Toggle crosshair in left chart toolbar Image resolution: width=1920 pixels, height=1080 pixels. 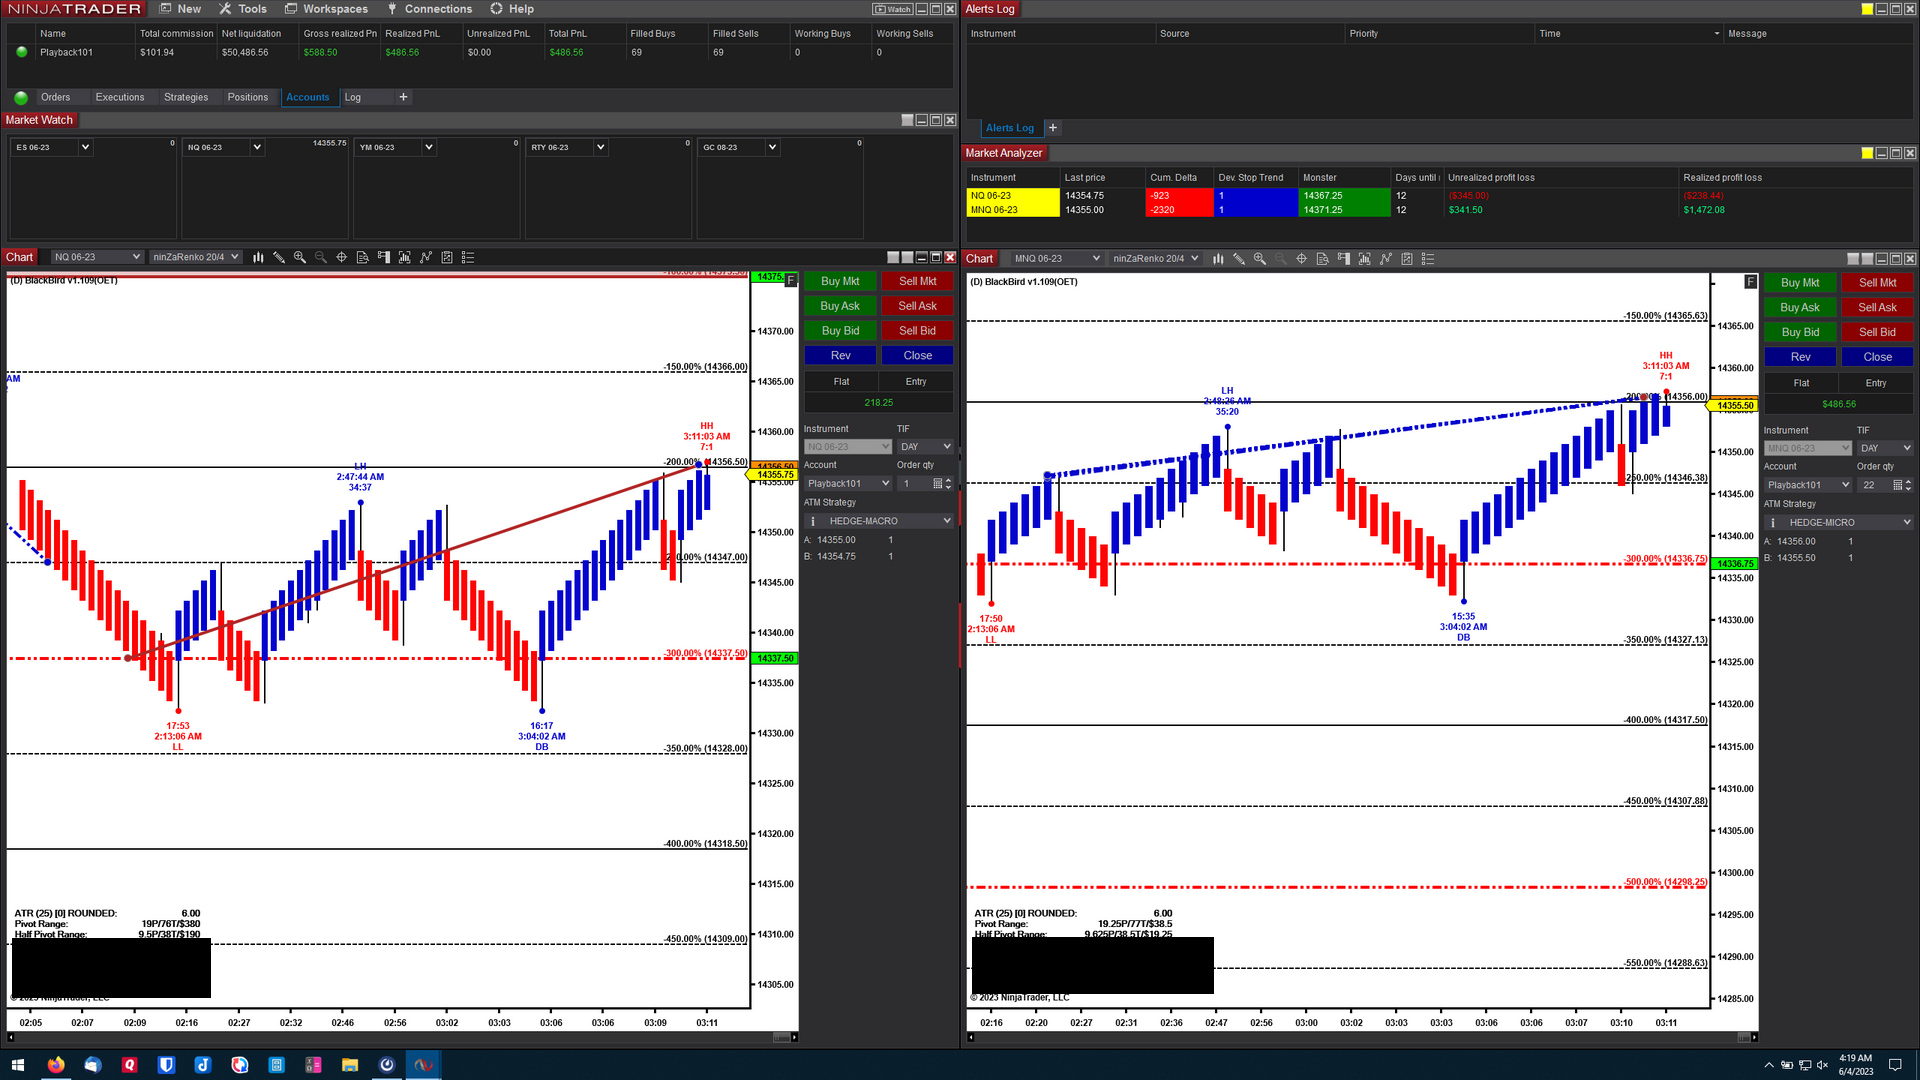pyautogui.click(x=342, y=257)
